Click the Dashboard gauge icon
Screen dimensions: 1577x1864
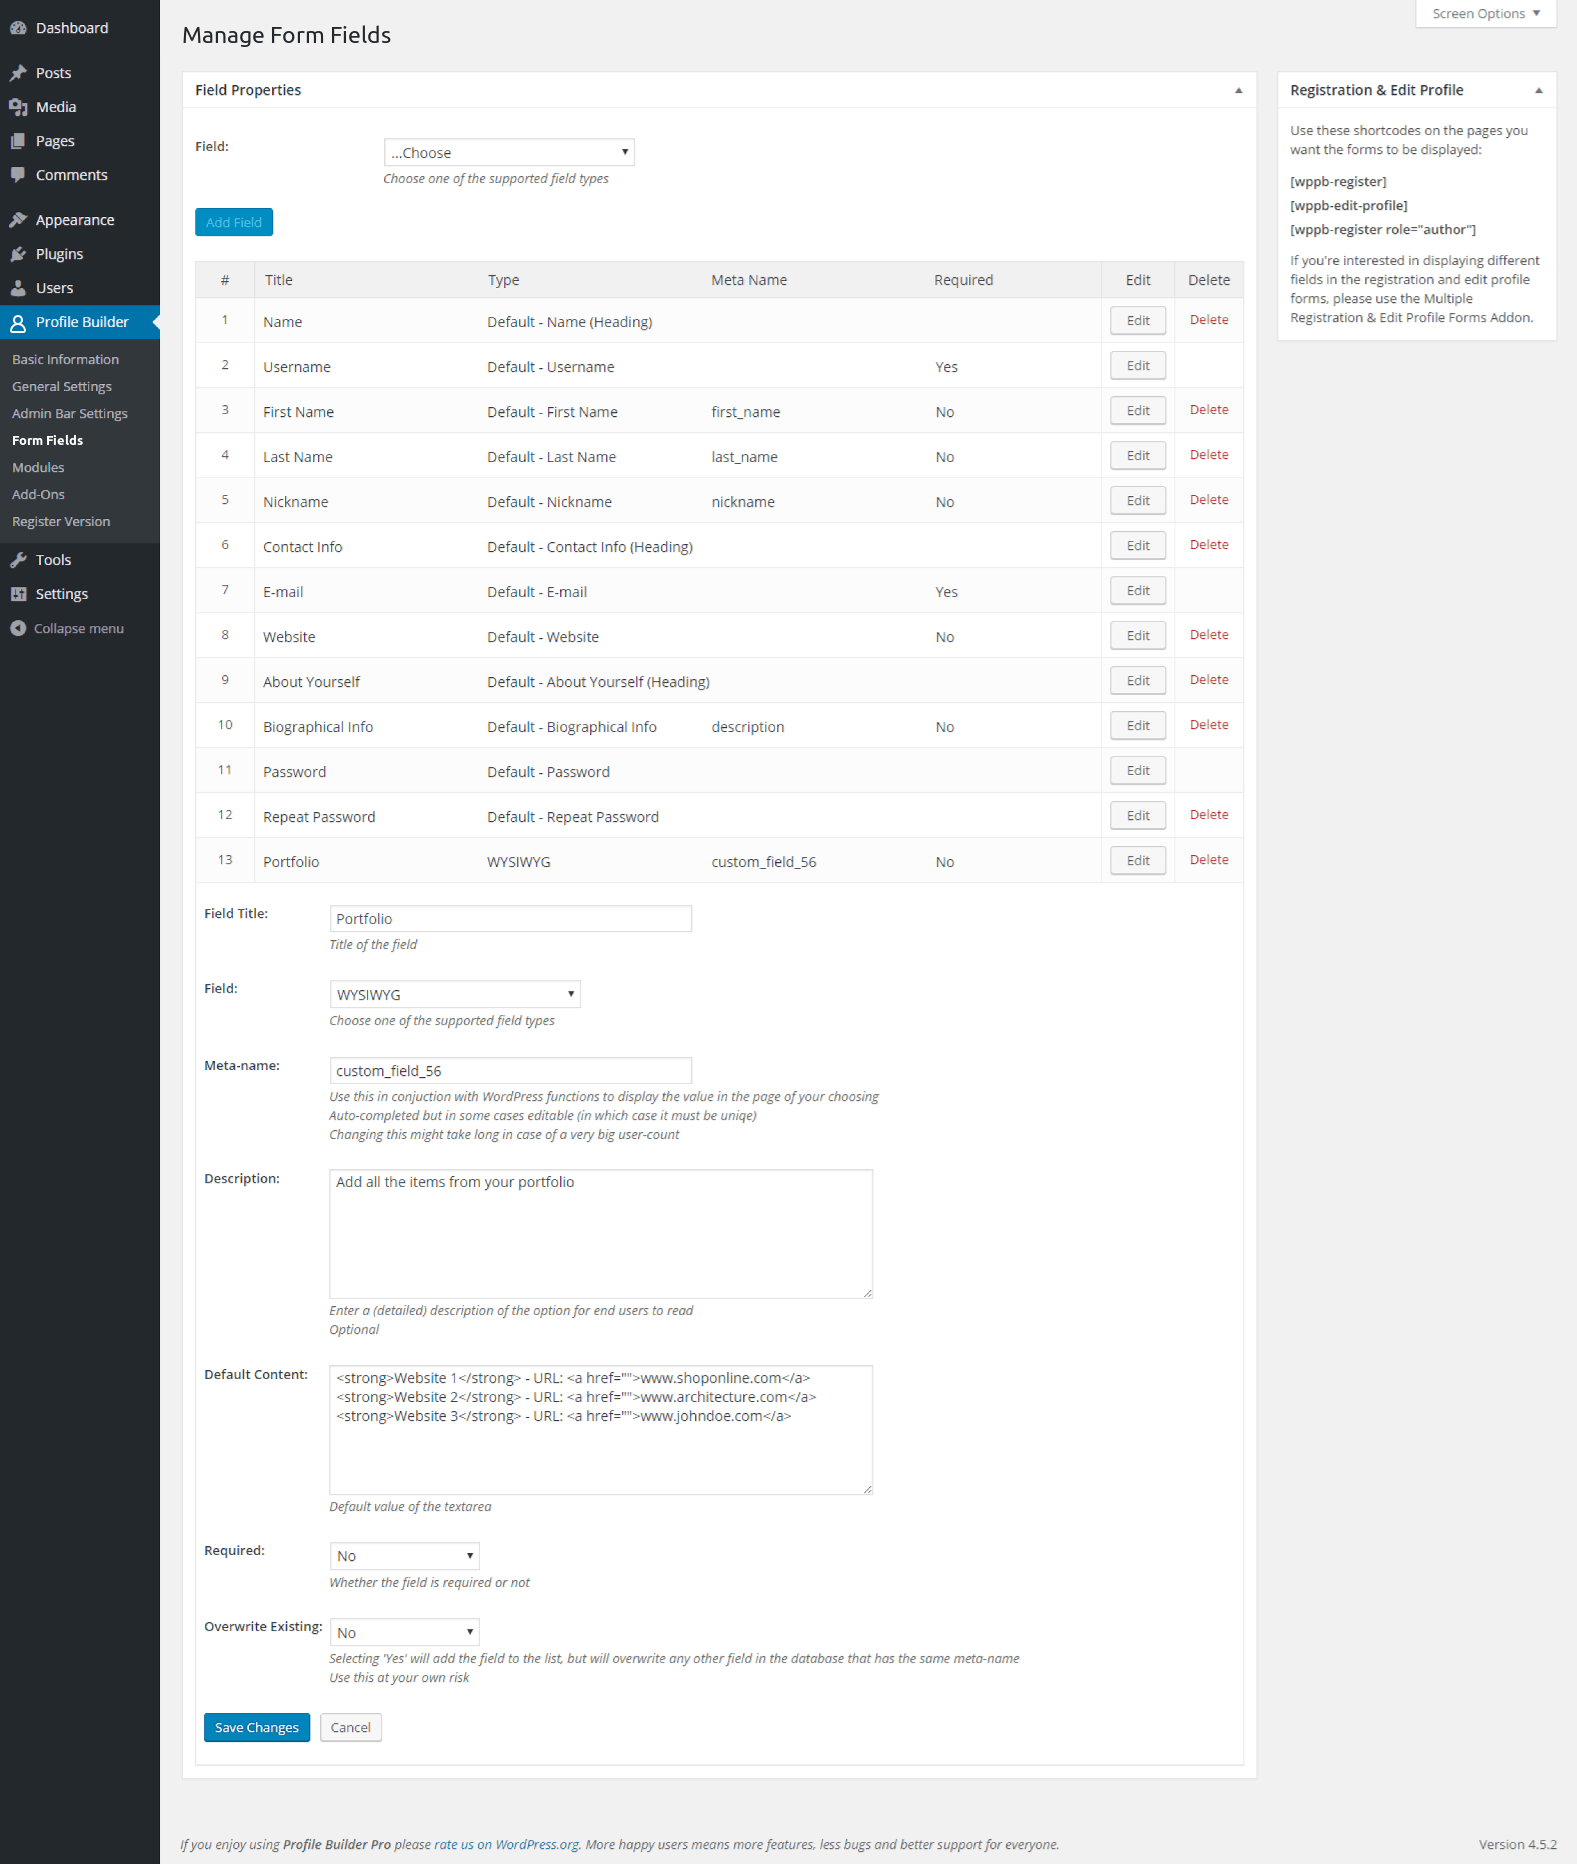(x=18, y=28)
